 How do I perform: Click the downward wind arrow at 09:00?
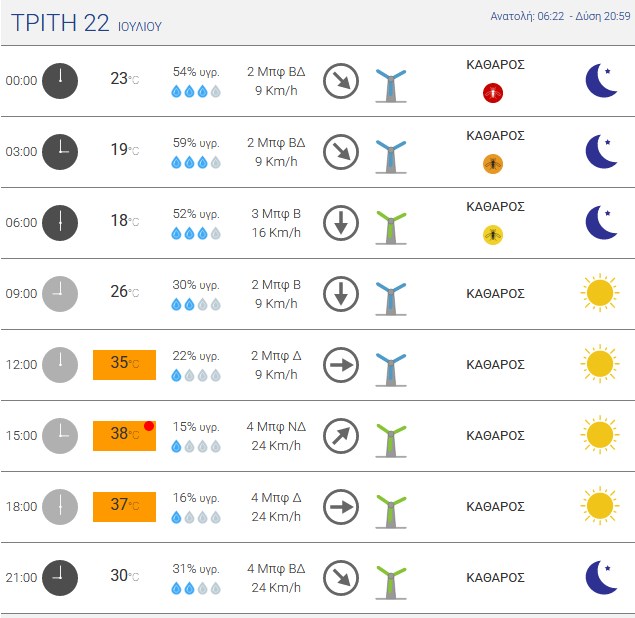(x=341, y=294)
